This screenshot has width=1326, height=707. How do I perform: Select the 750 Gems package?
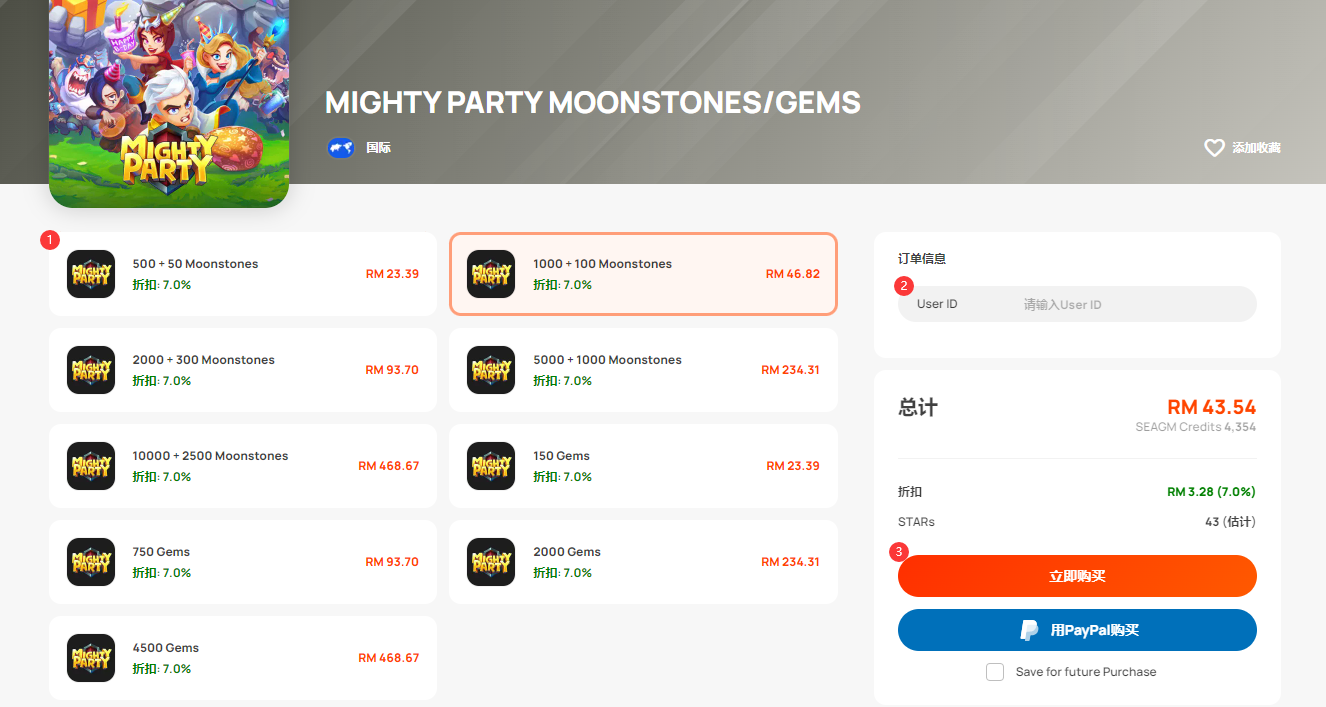click(243, 562)
